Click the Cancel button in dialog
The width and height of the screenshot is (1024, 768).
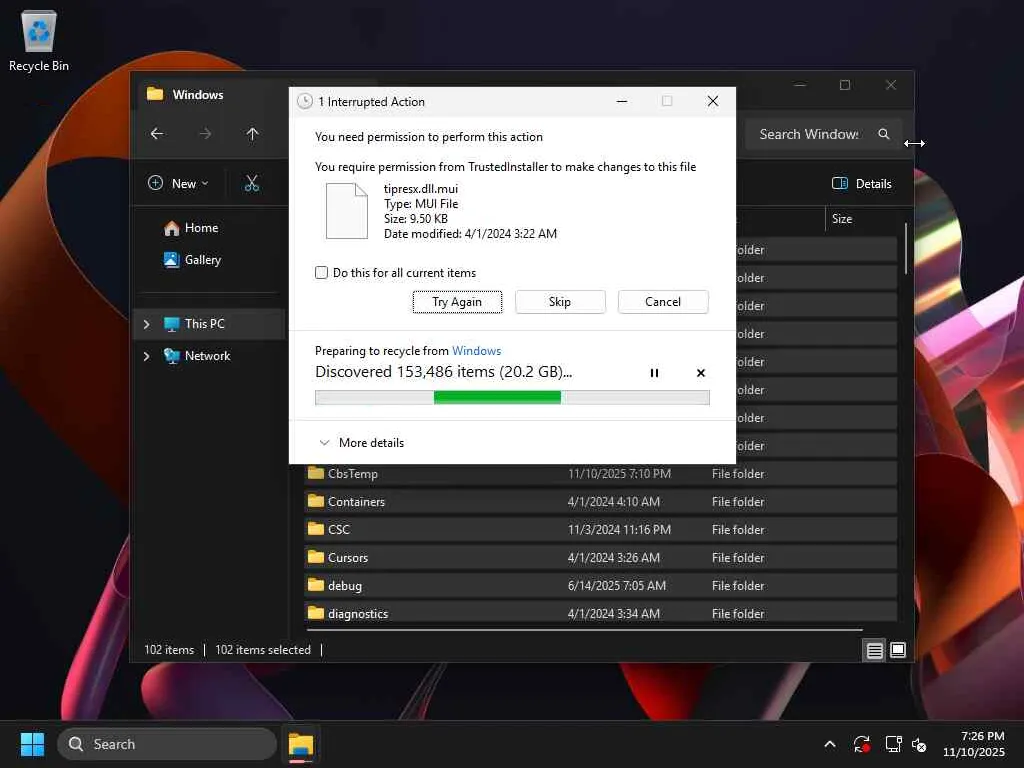click(663, 302)
